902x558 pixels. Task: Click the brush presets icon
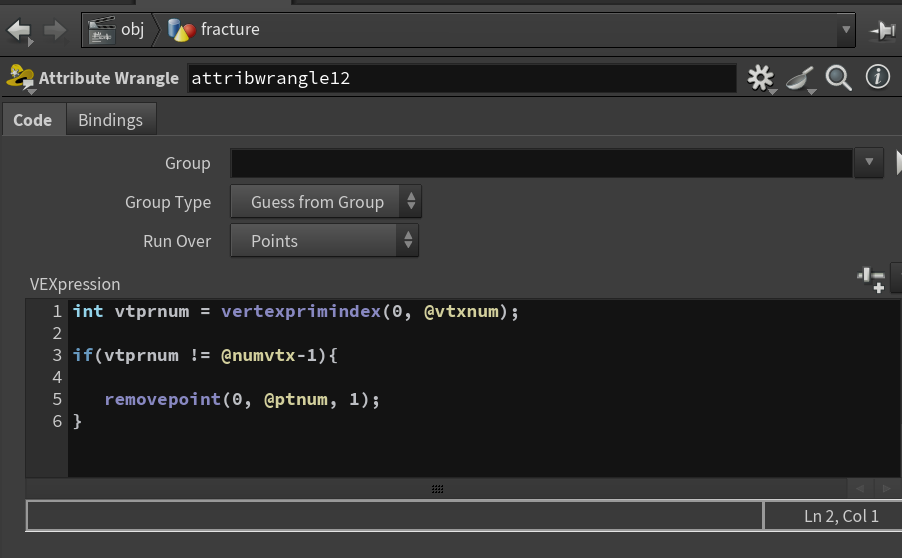pyautogui.click(x=800, y=78)
